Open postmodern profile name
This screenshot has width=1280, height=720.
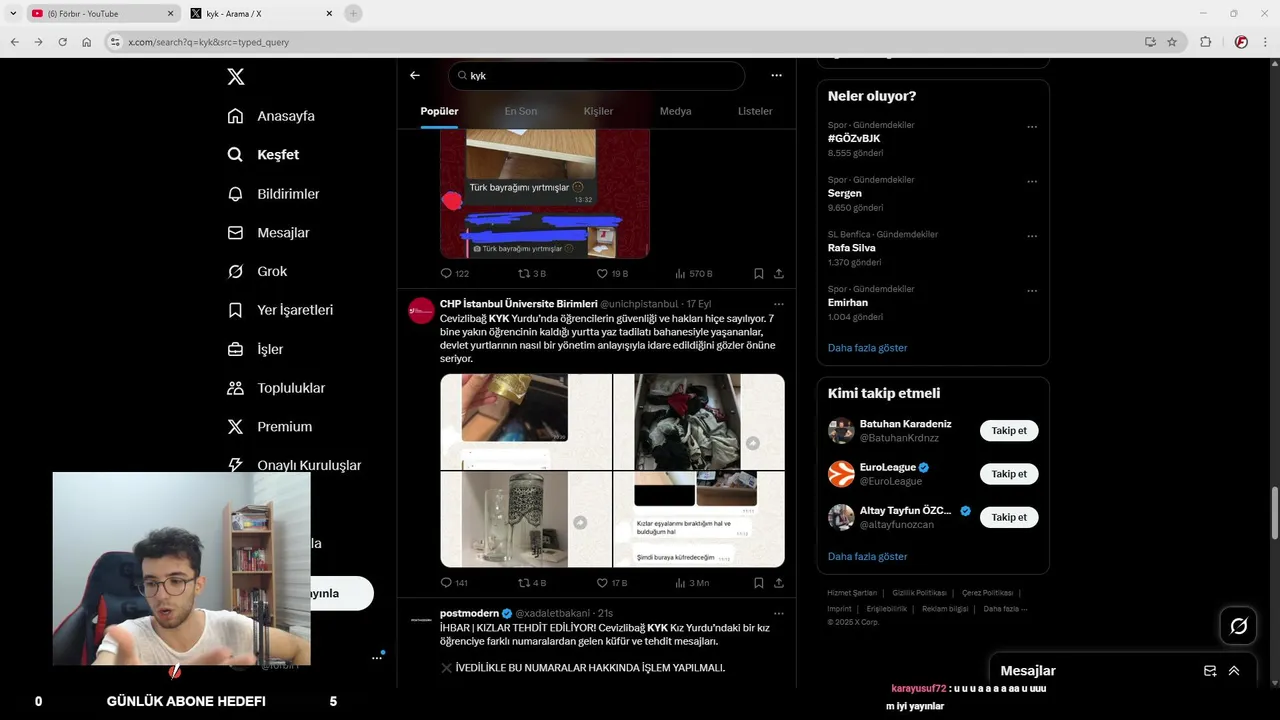coord(469,613)
